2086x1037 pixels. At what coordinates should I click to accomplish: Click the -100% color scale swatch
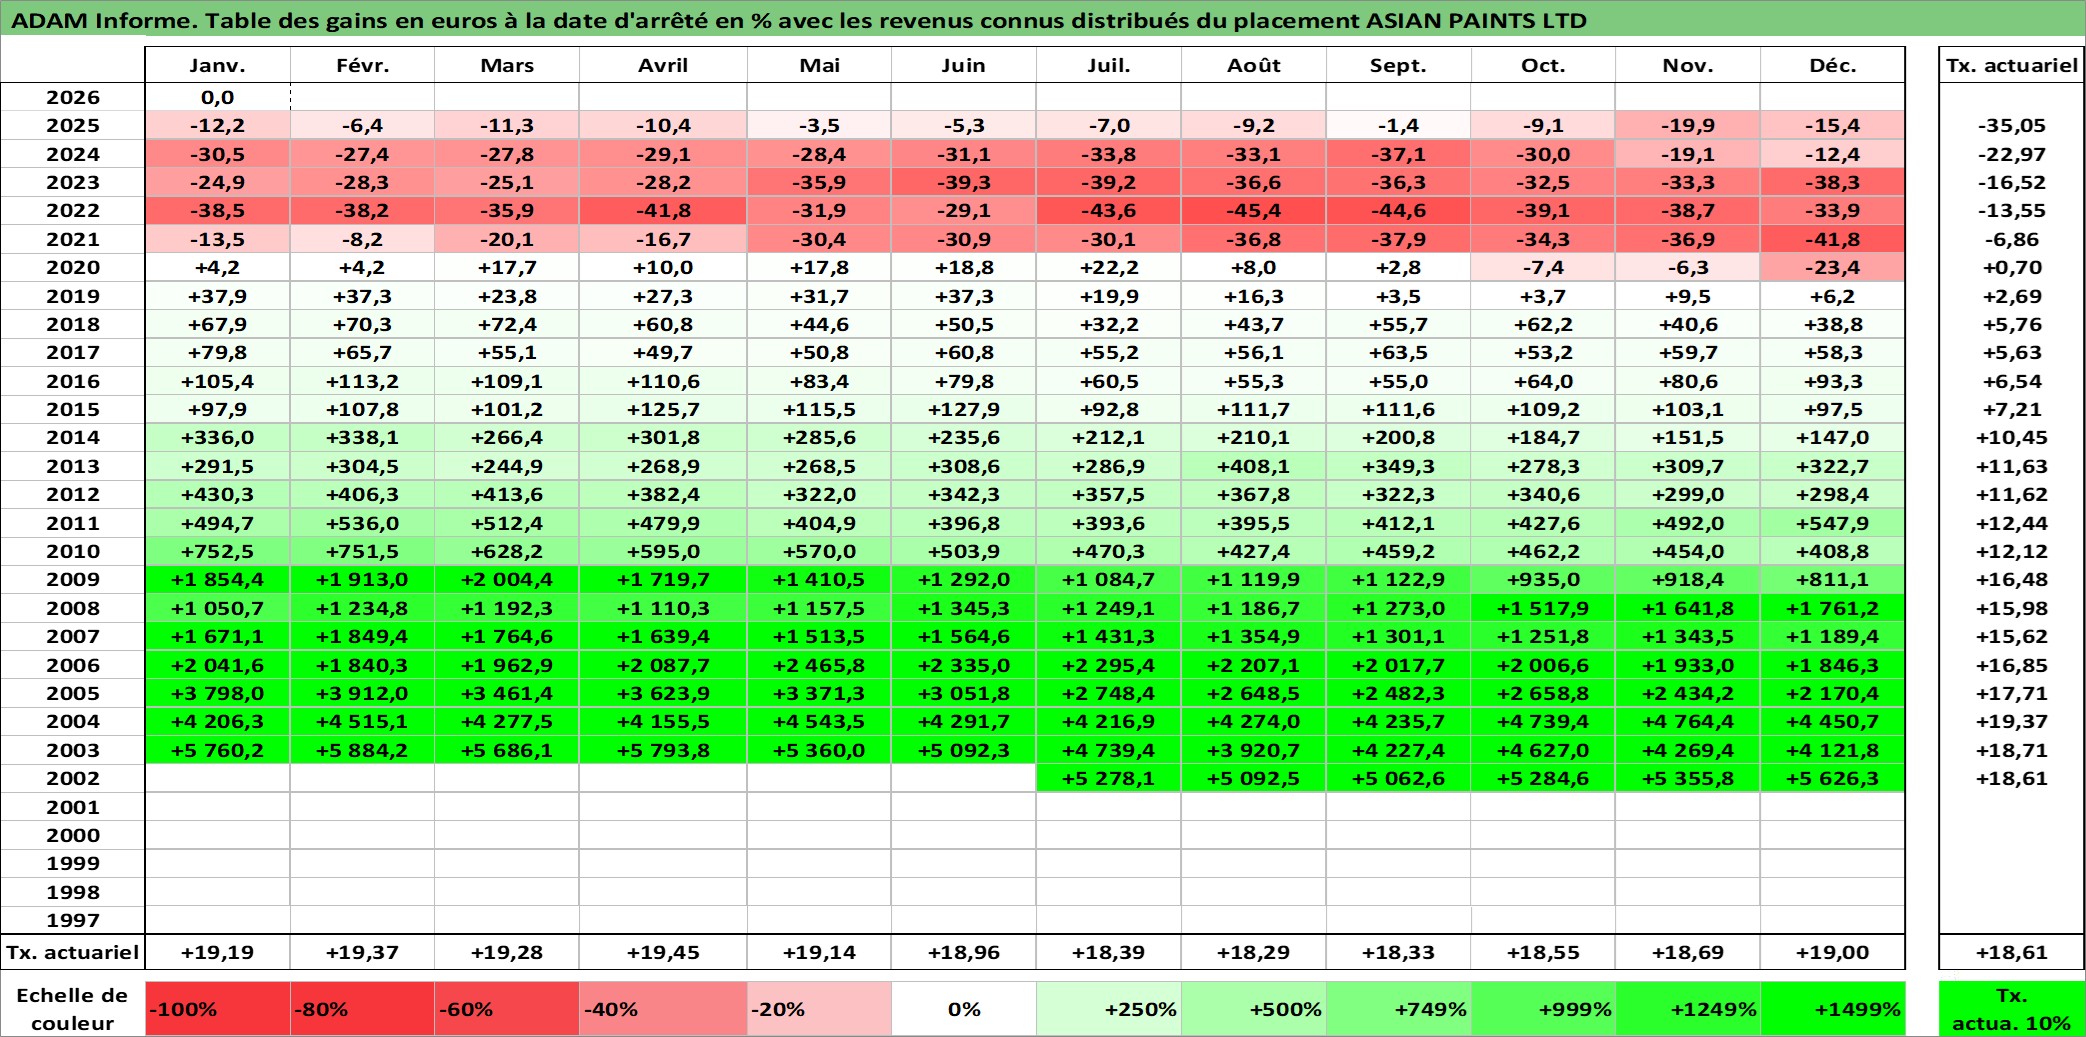pos(217,1009)
